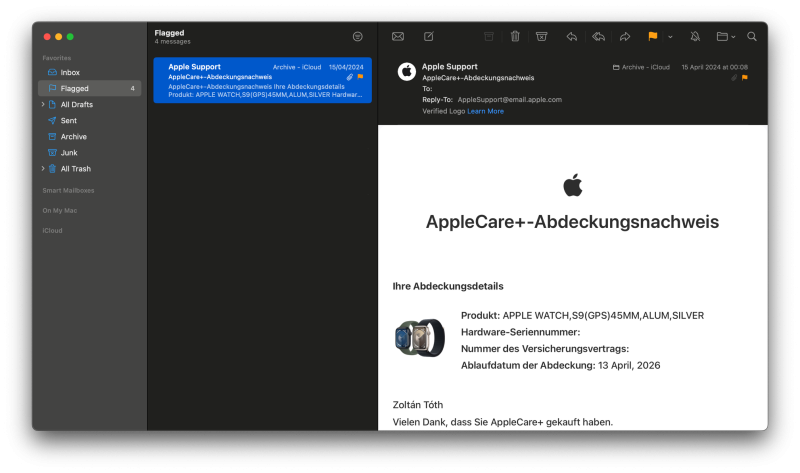Click the green full-screen window button
The height and width of the screenshot is (473, 800).
point(70,37)
